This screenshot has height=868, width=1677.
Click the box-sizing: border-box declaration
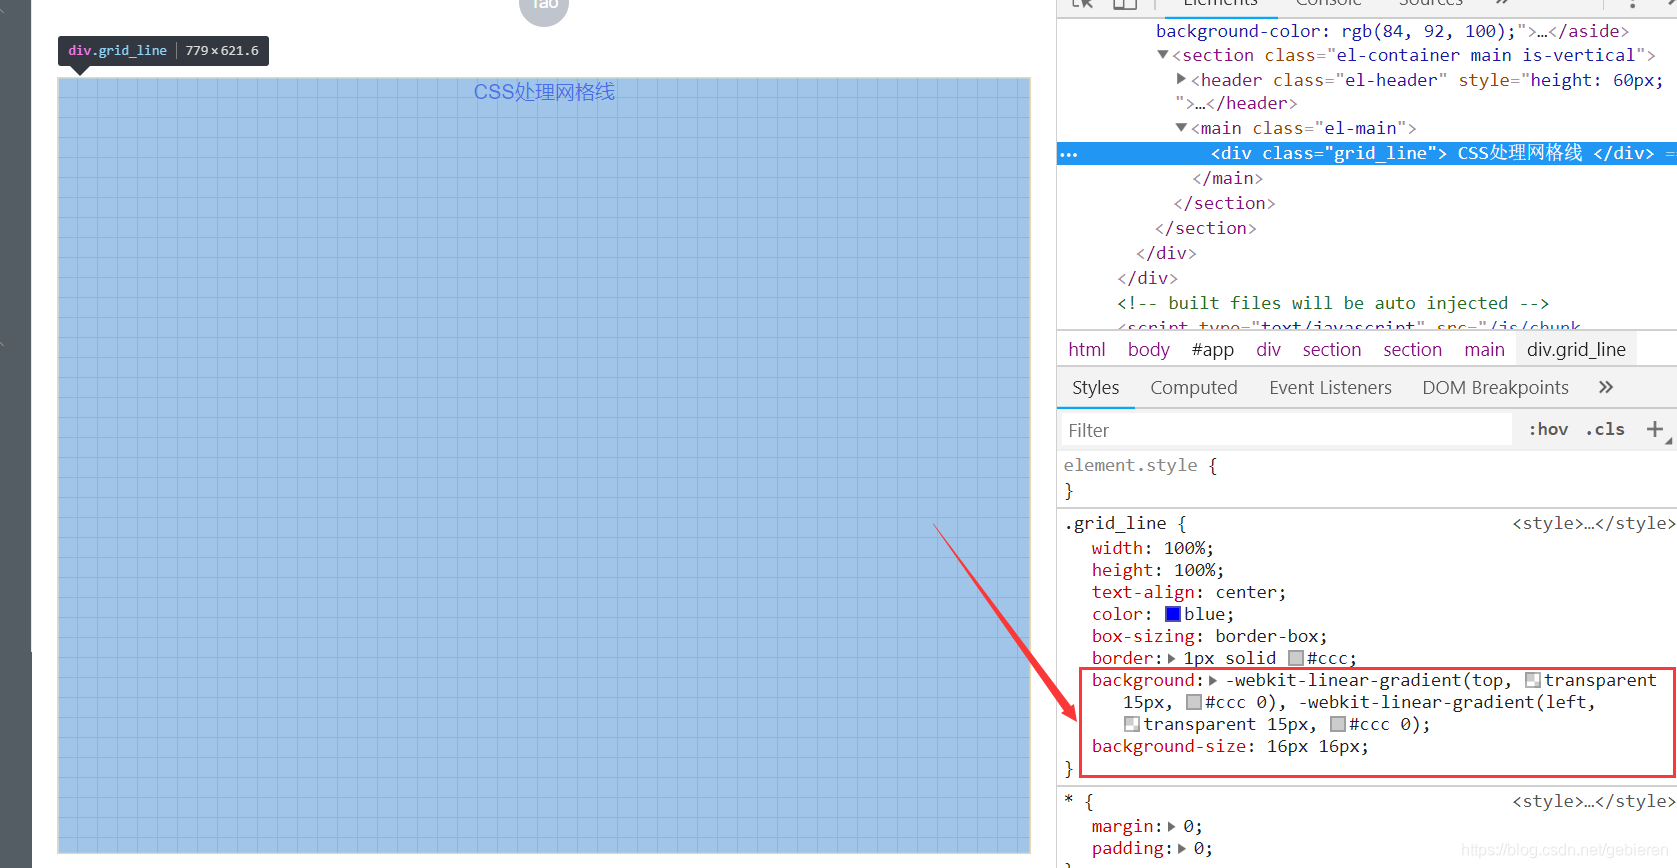click(x=1209, y=636)
